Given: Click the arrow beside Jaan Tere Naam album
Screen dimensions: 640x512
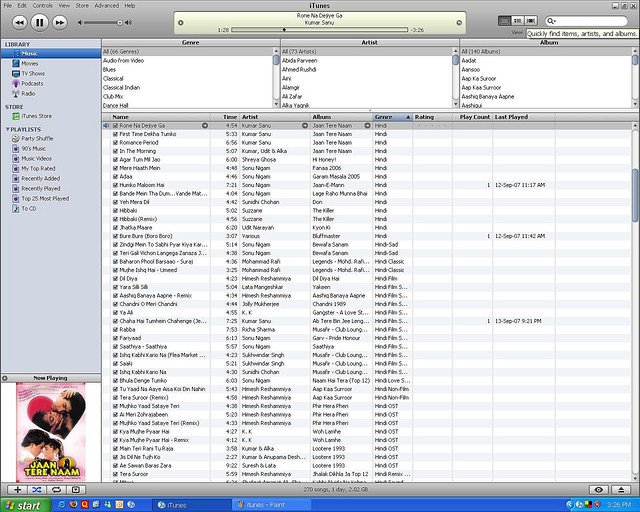Looking at the screenshot, I should coord(367,126).
